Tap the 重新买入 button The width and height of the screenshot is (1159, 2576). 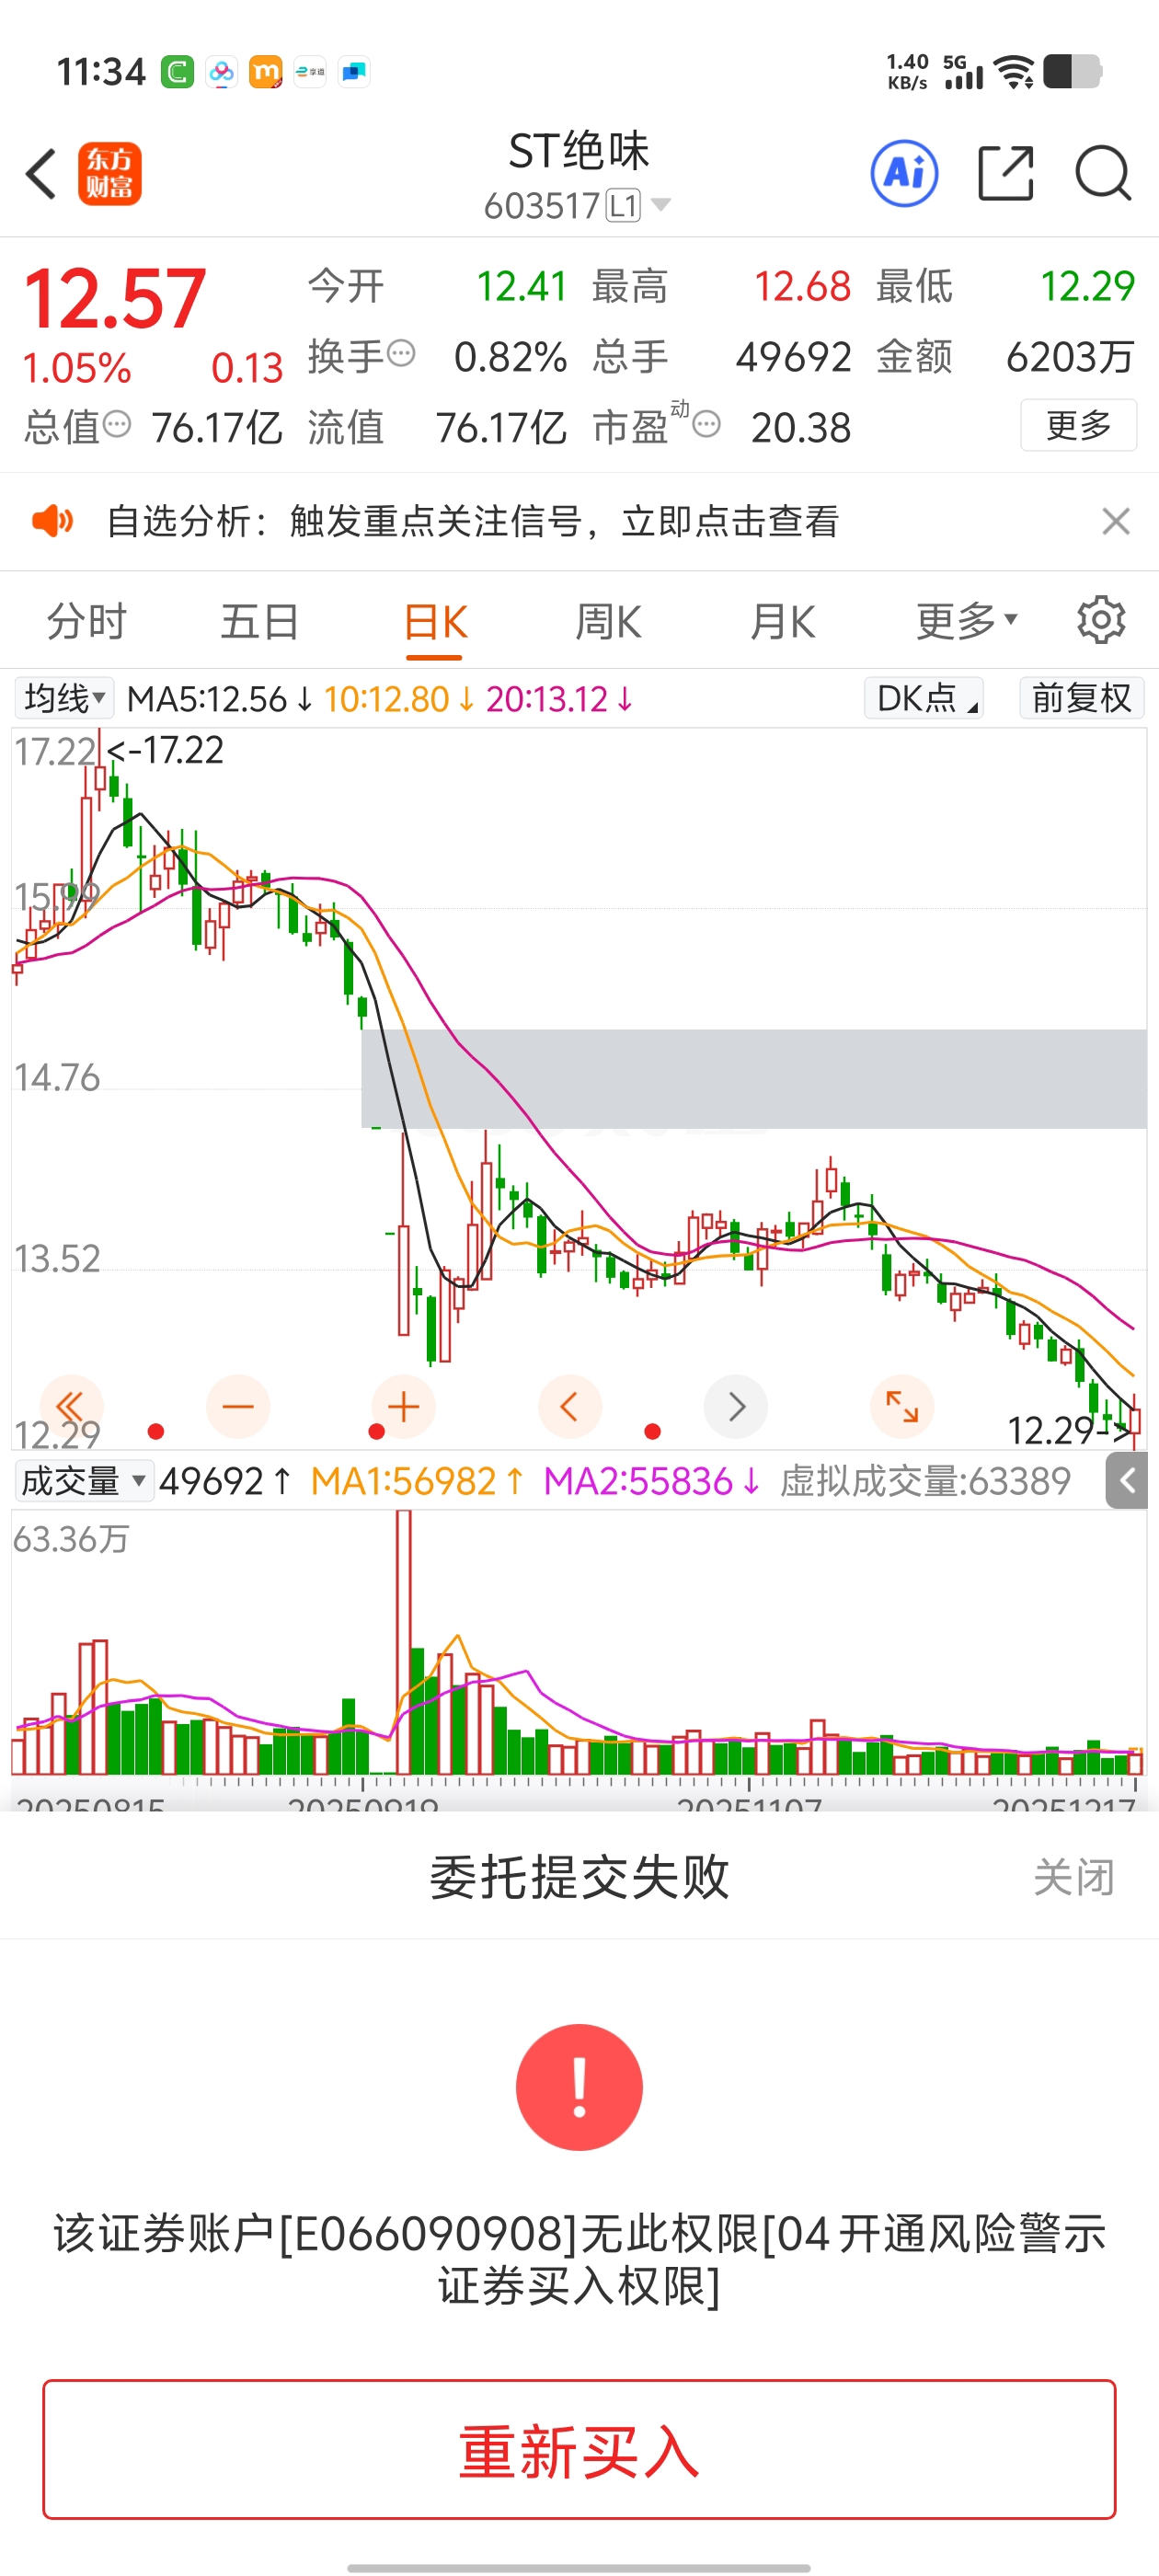579,2449
